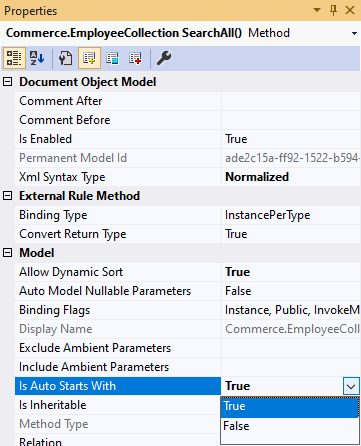Select the Permanent Model Id property

click(x=118, y=158)
